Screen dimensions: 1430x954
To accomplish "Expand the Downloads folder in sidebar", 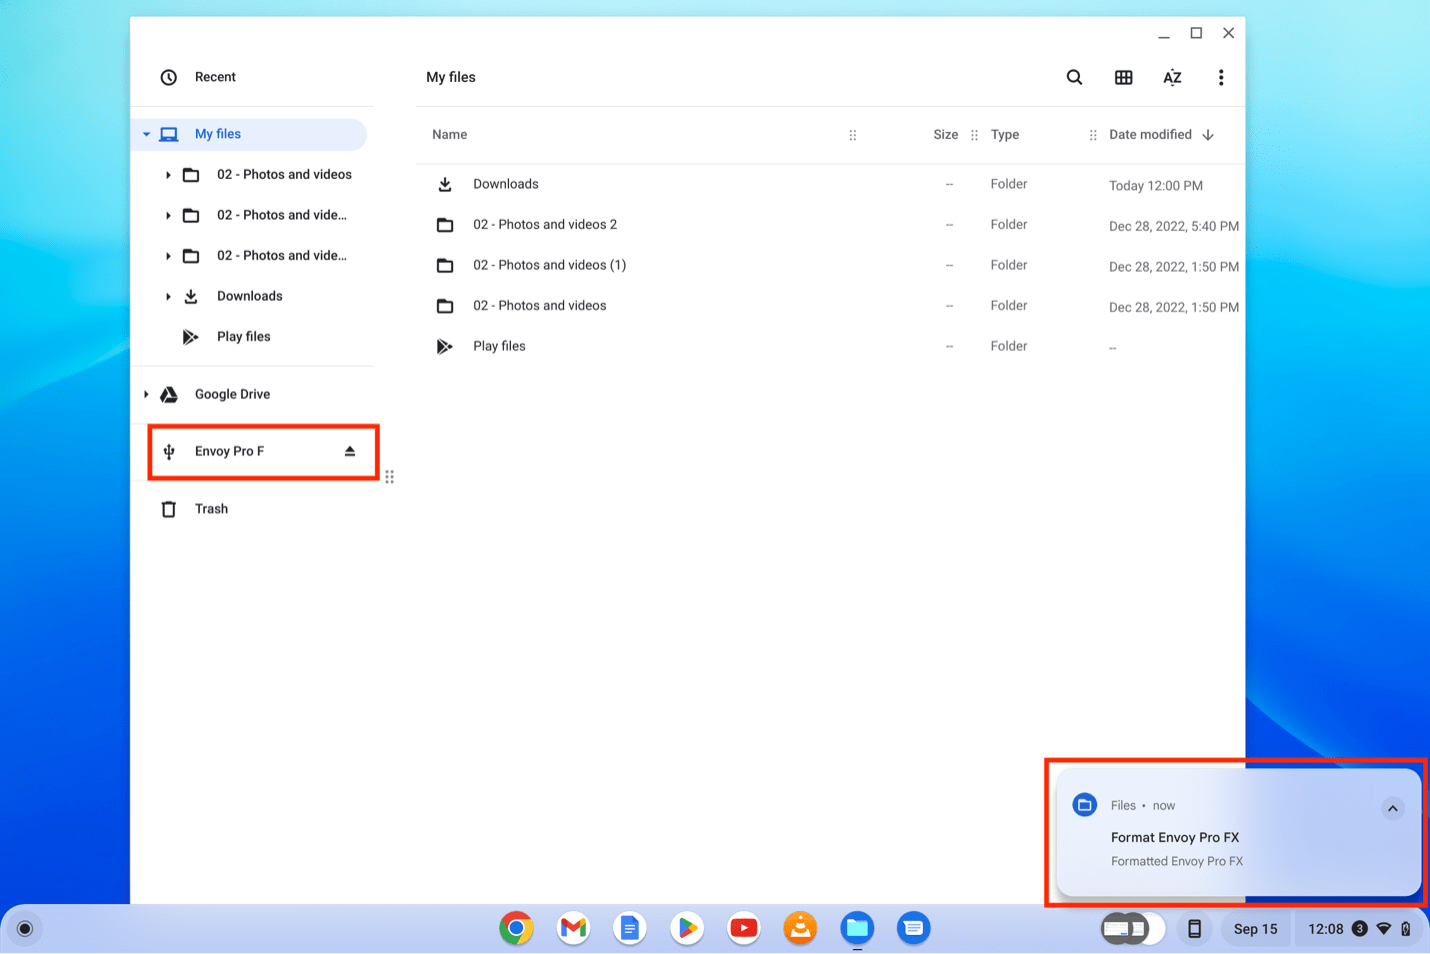I will [x=168, y=297].
